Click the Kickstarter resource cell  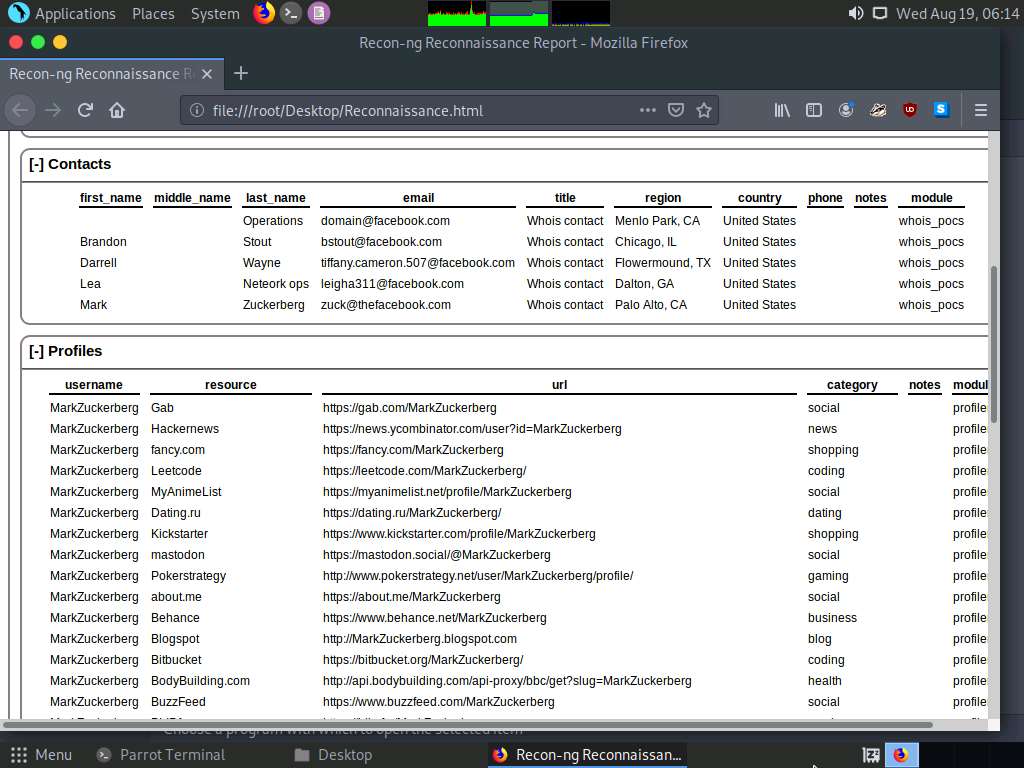(179, 534)
